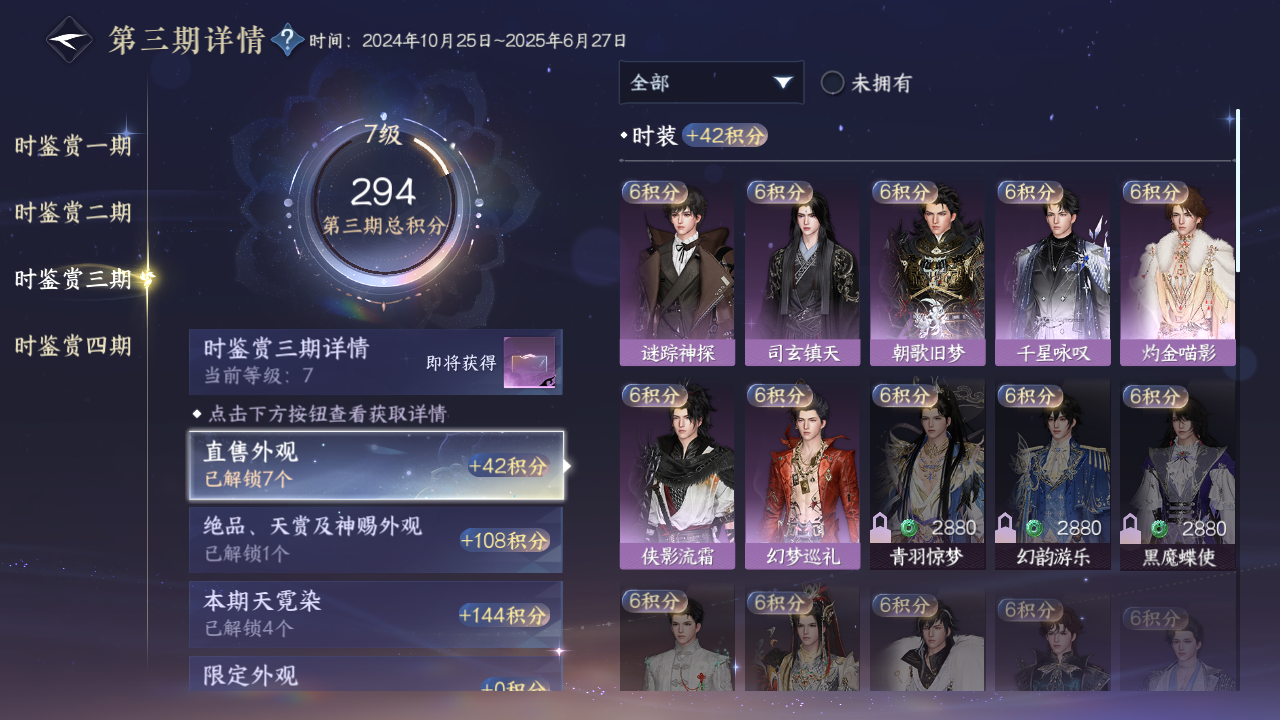Viewport: 1280px width, 720px height.
Task: Click the 6积分 badge on 谜踪神探
Action: pos(654,192)
